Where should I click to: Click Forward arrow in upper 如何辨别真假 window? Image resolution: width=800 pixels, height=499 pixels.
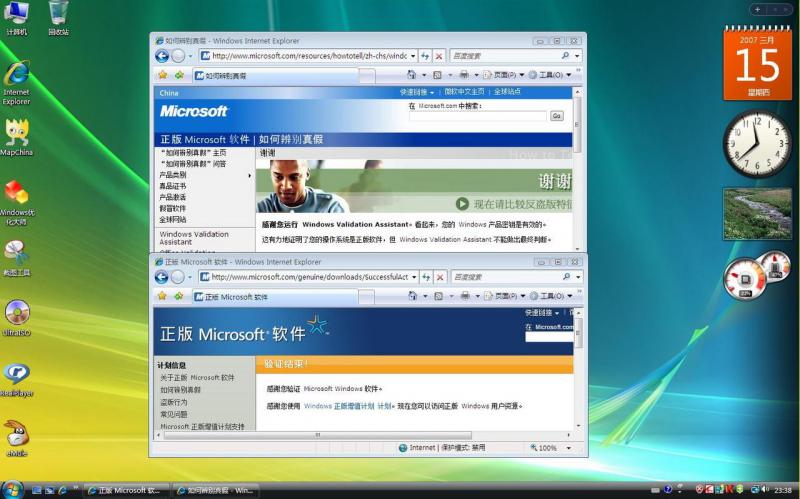click(178, 56)
